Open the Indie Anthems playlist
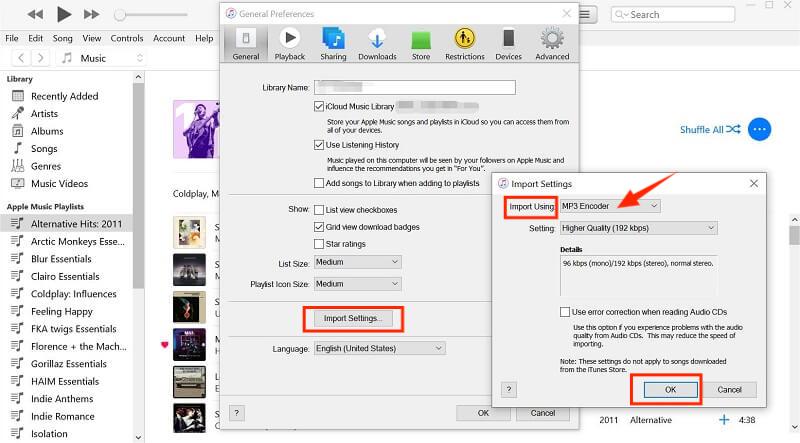Image resolution: width=800 pixels, height=443 pixels. (62, 399)
